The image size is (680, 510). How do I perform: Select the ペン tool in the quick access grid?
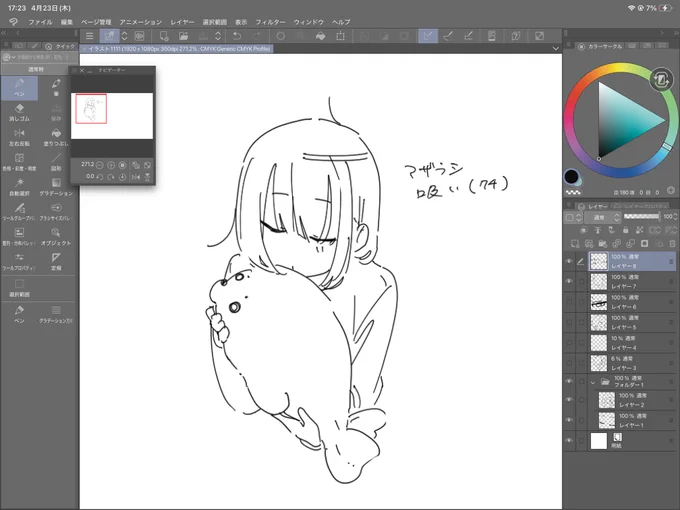tap(19, 88)
